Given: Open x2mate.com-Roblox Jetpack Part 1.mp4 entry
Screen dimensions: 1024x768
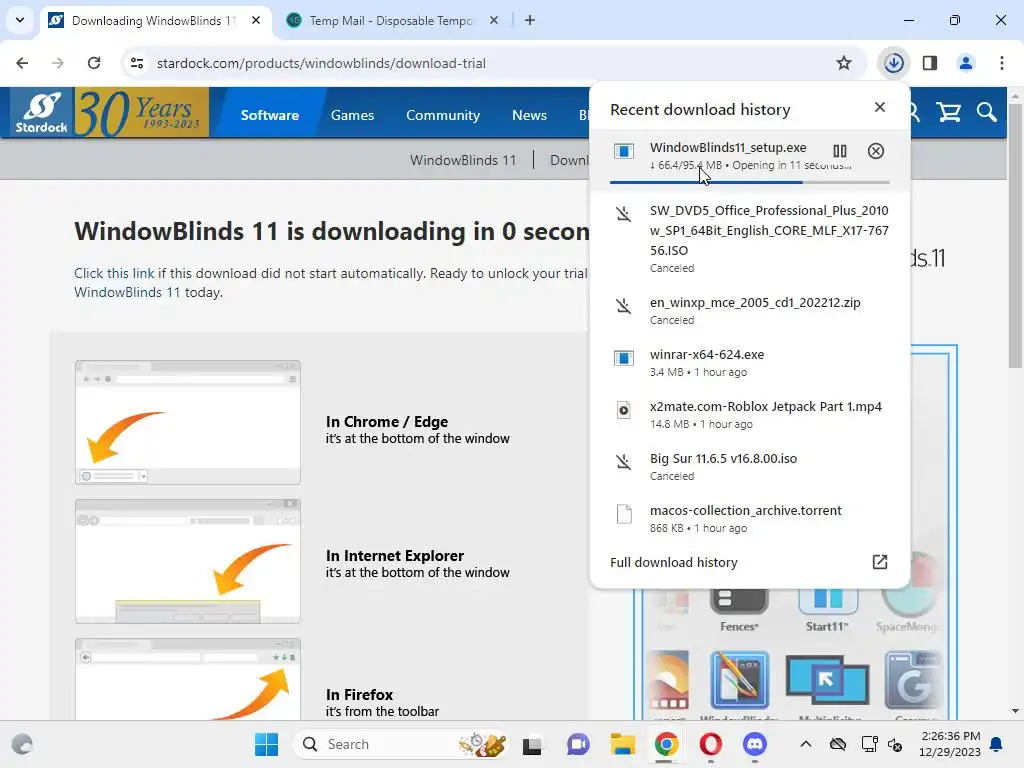Looking at the screenshot, I should [x=750, y=415].
